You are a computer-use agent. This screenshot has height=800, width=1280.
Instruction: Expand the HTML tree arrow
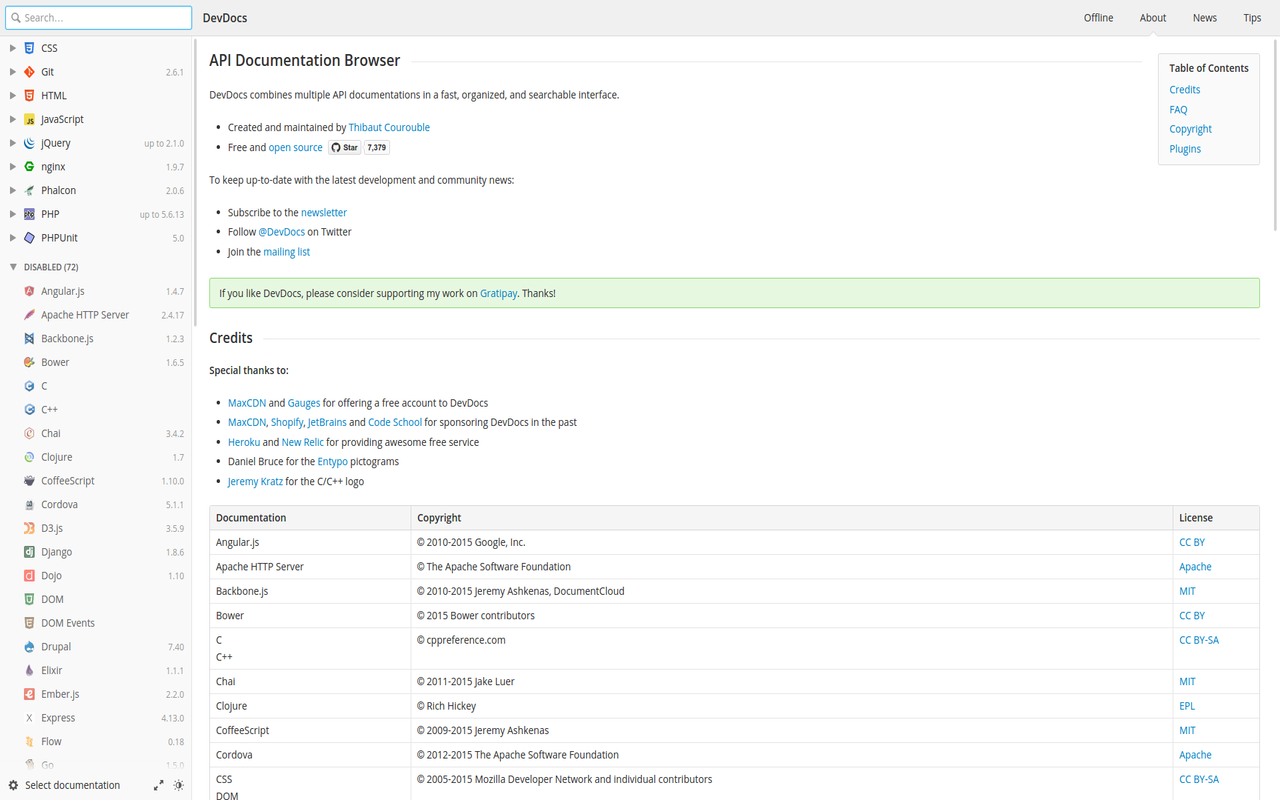(x=13, y=96)
